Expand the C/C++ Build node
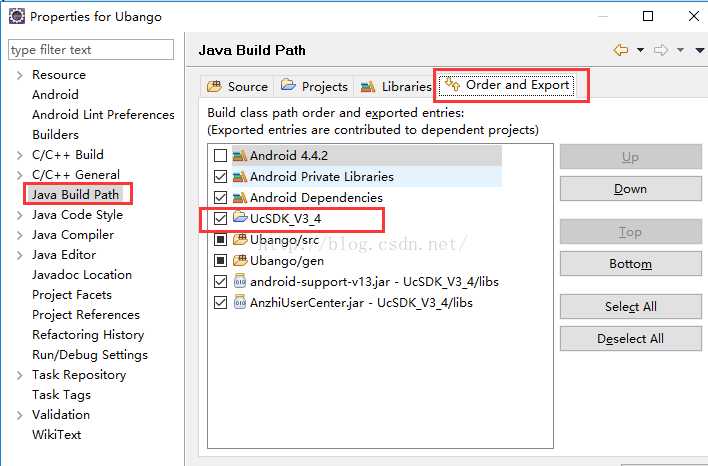 pyautogui.click(x=19, y=155)
